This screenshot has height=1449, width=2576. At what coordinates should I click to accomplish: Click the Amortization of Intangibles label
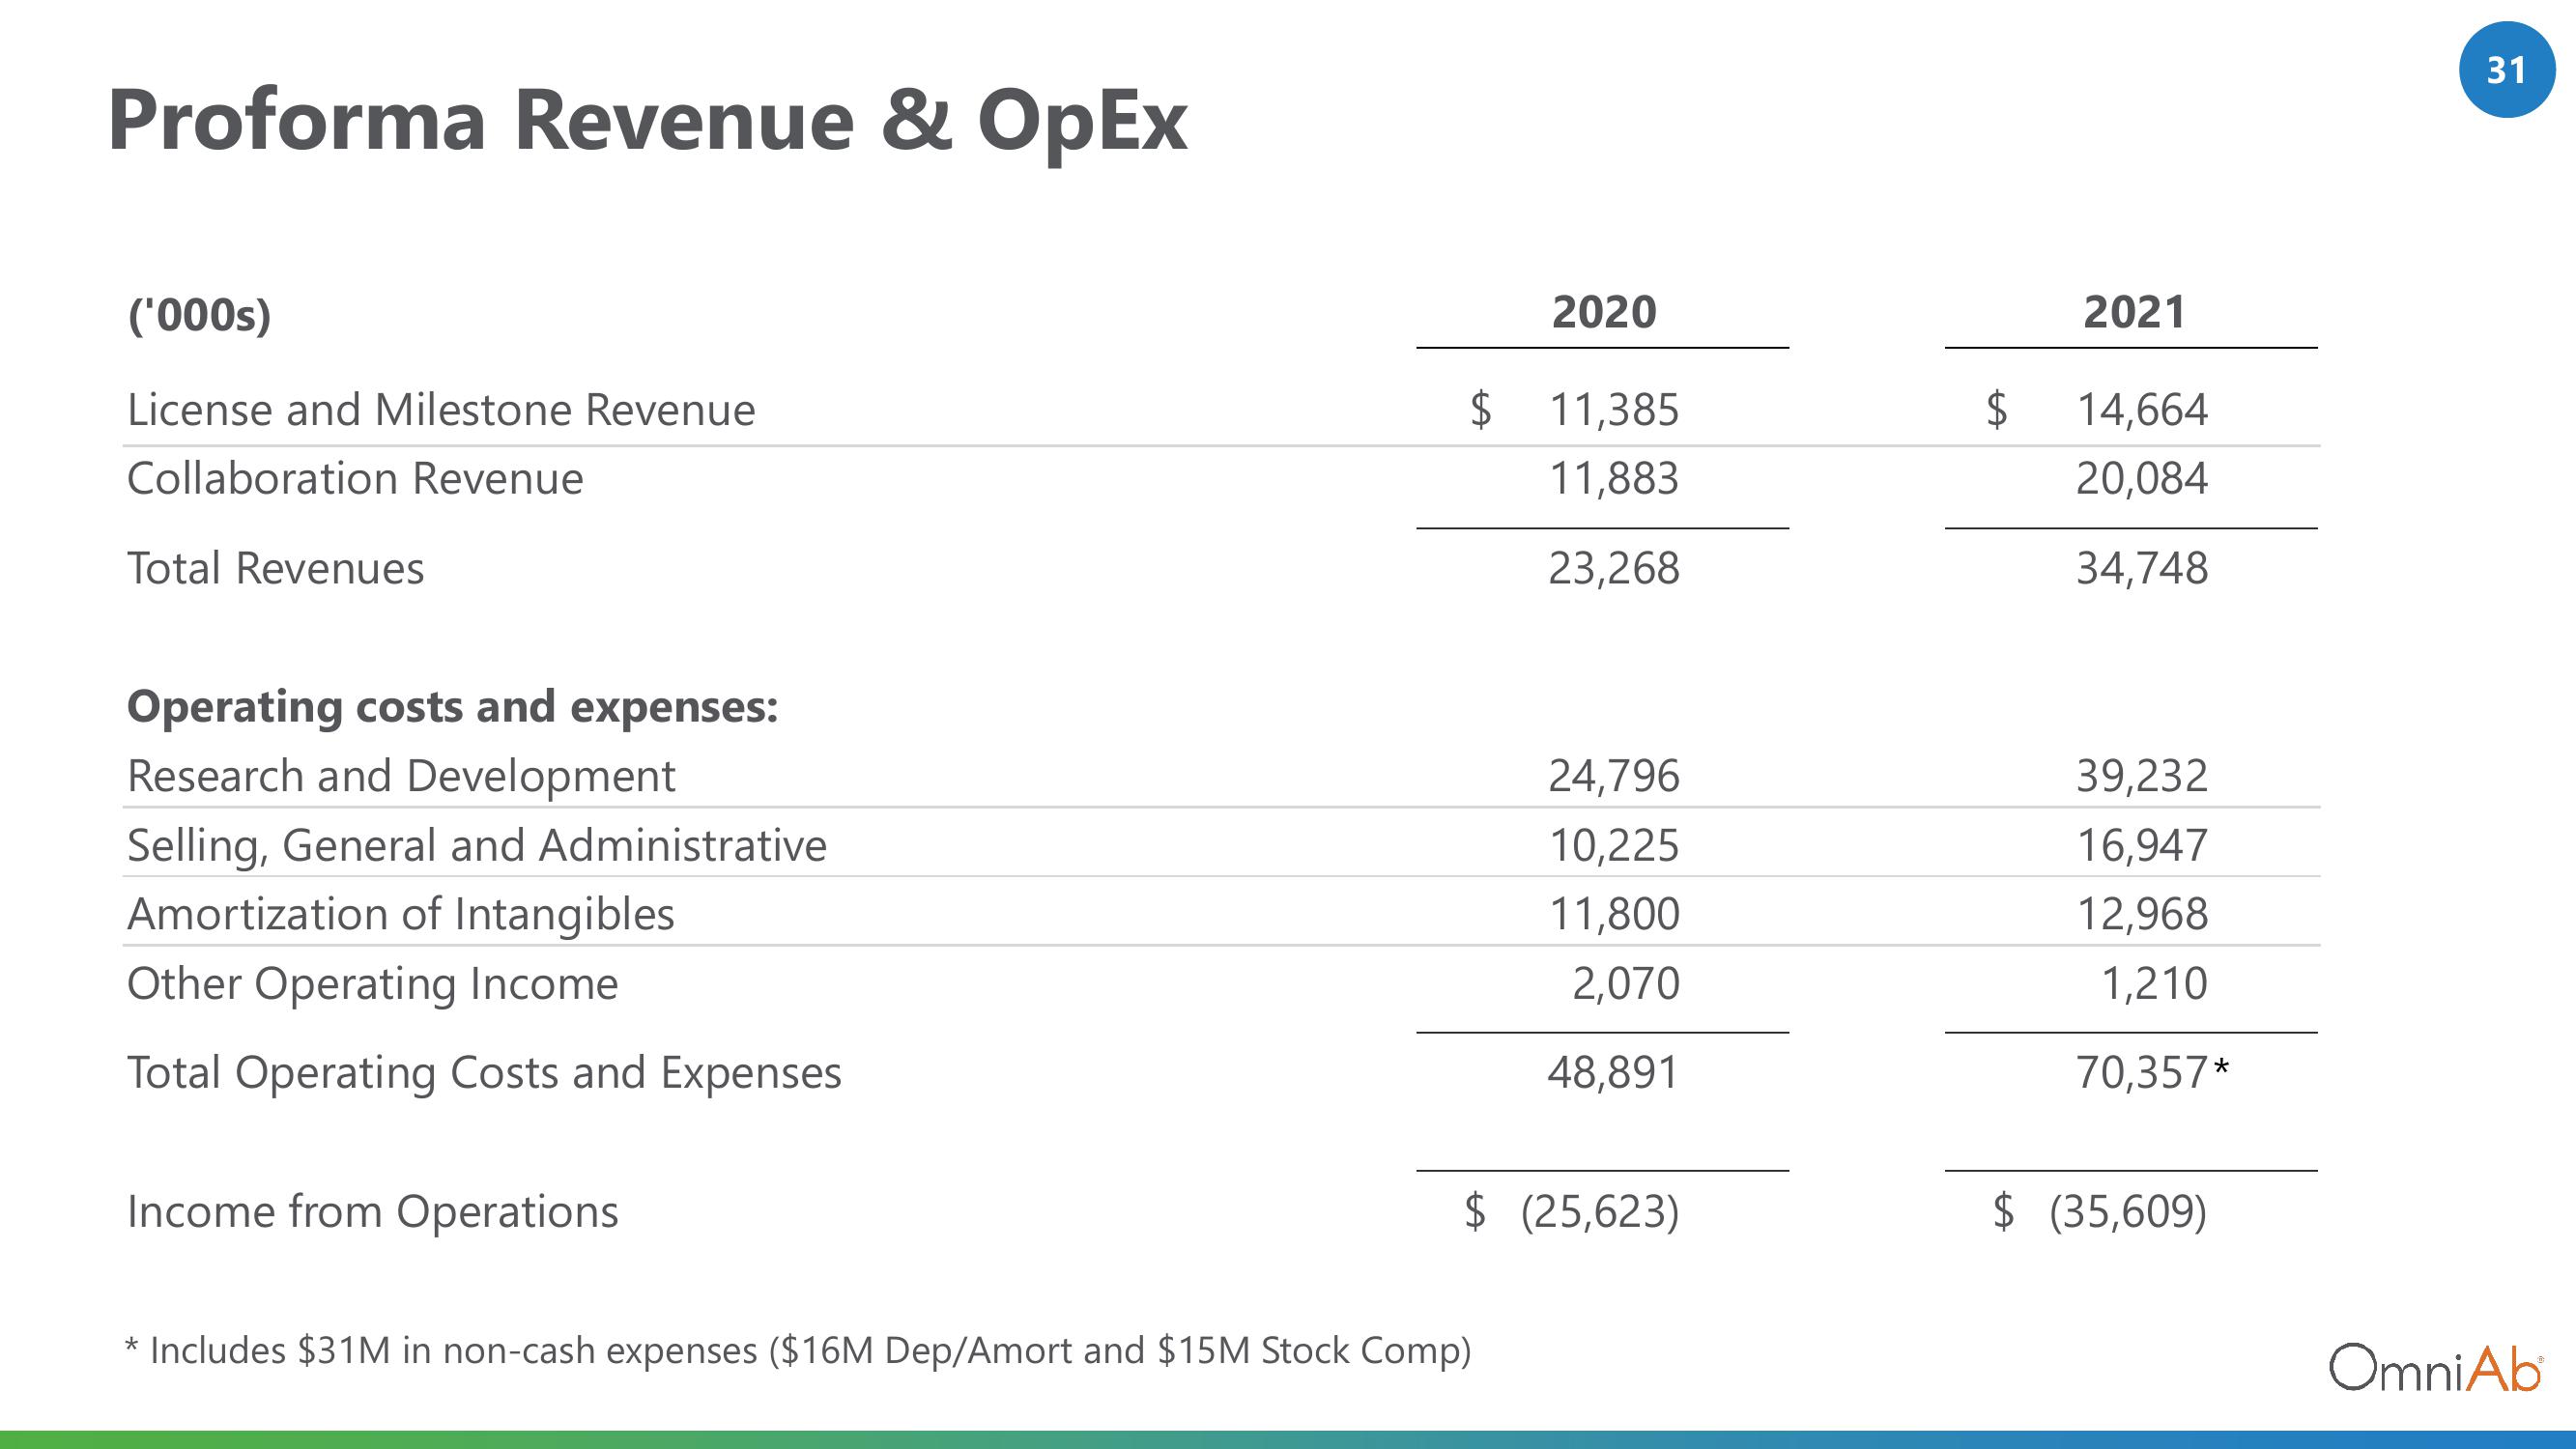pyautogui.click(x=401, y=914)
